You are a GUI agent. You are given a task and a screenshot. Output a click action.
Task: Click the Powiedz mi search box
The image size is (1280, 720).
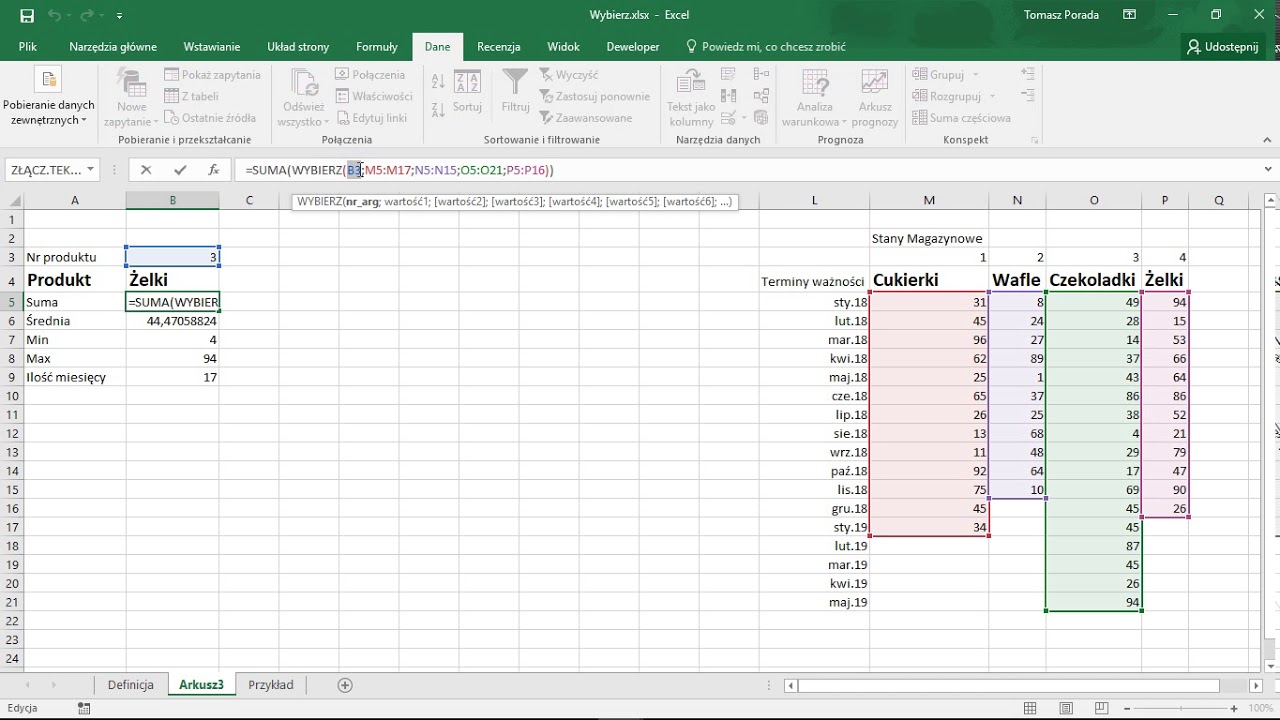coord(766,46)
